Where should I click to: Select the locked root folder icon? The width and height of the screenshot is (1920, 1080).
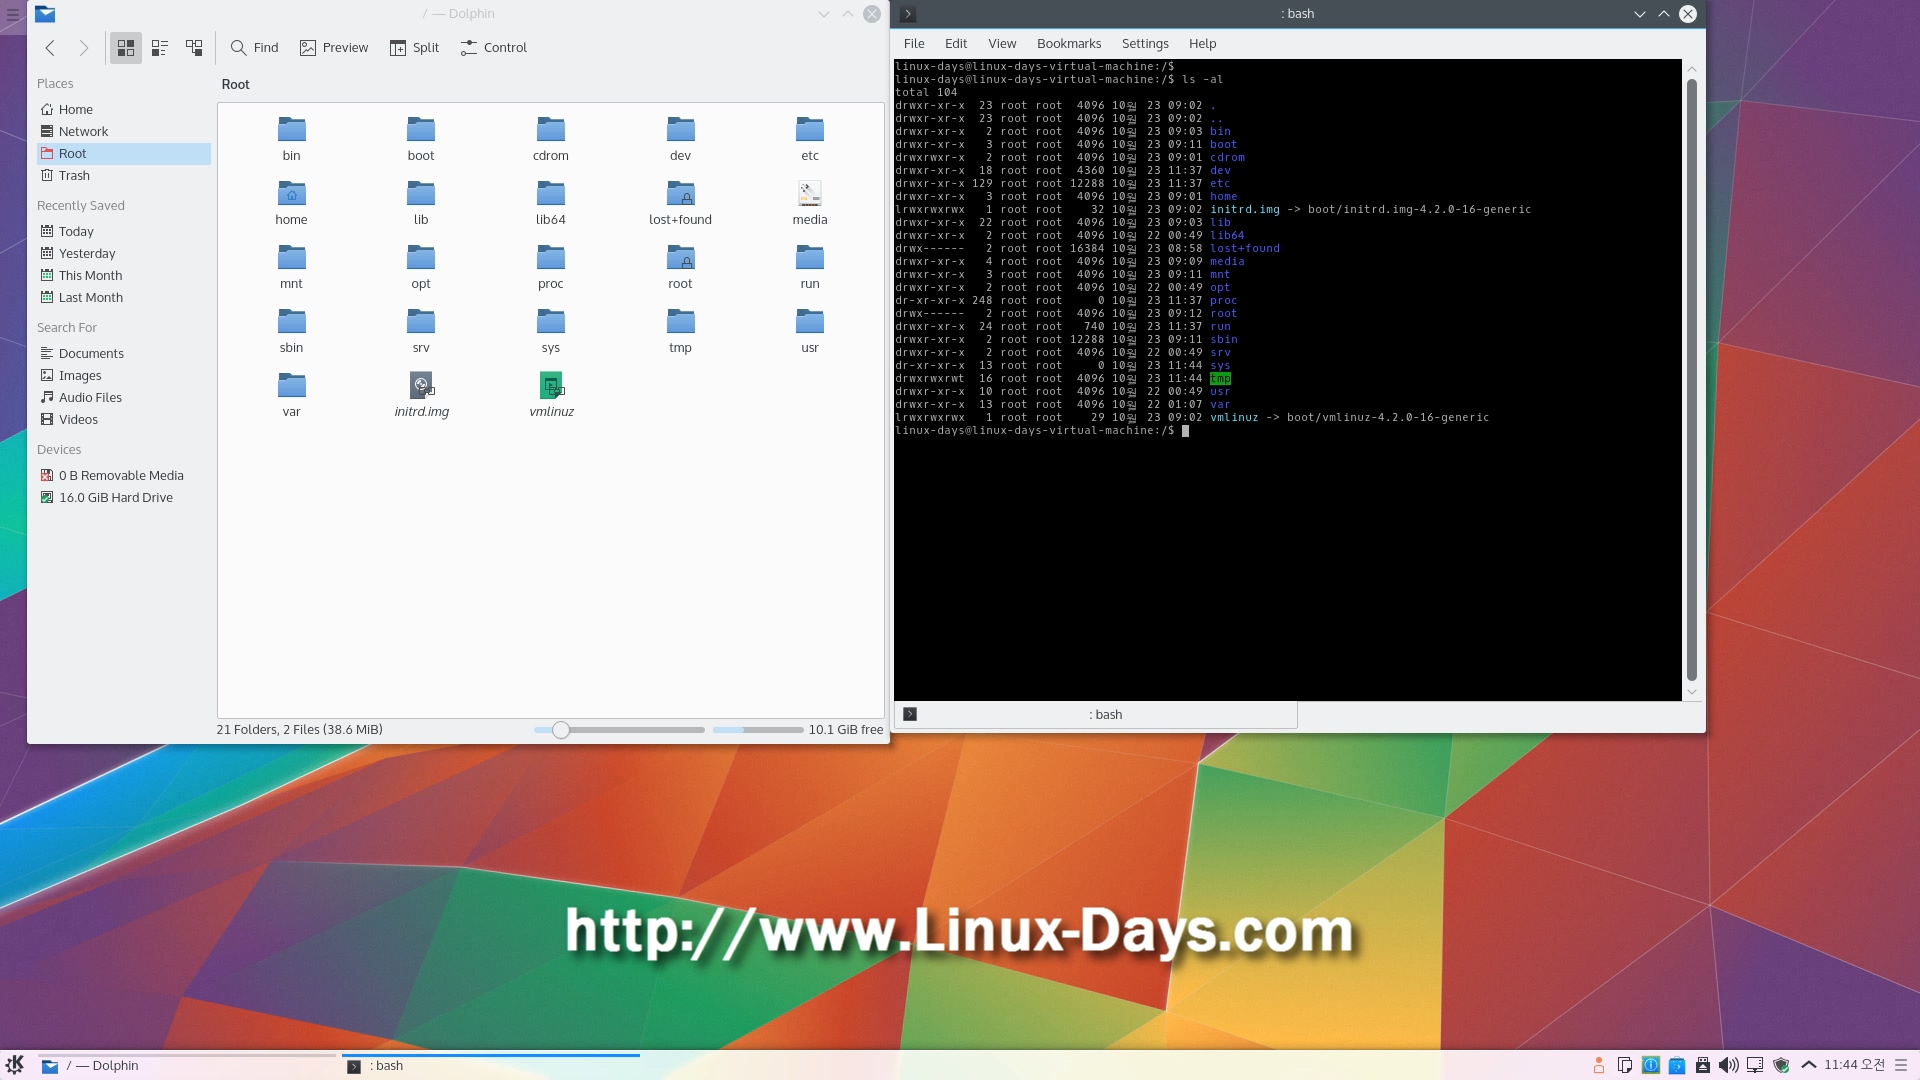tap(681, 258)
